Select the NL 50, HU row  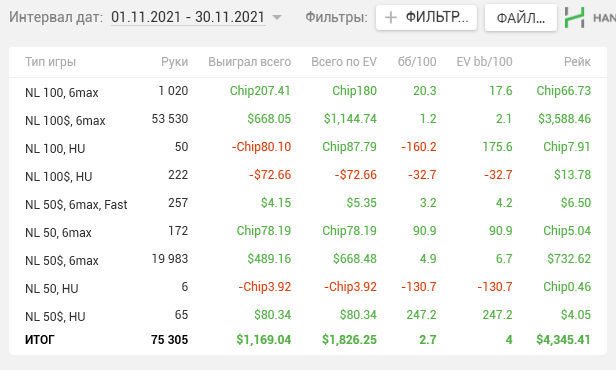[308, 287]
